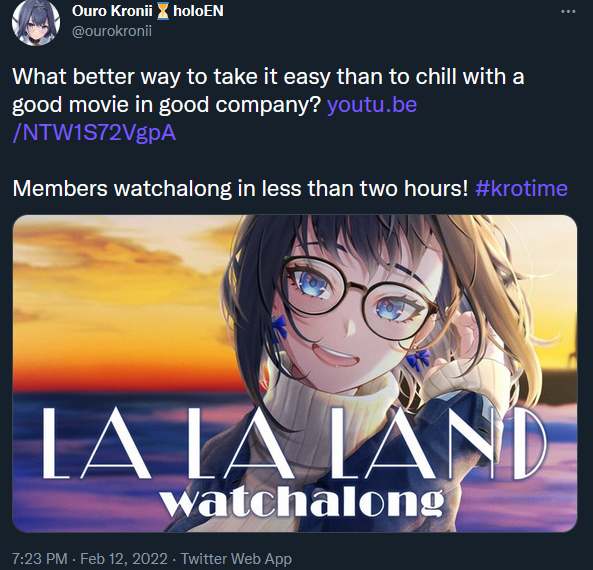
Task: Open the 7:23 PM timestamp permalink
Action: point(40,558)
